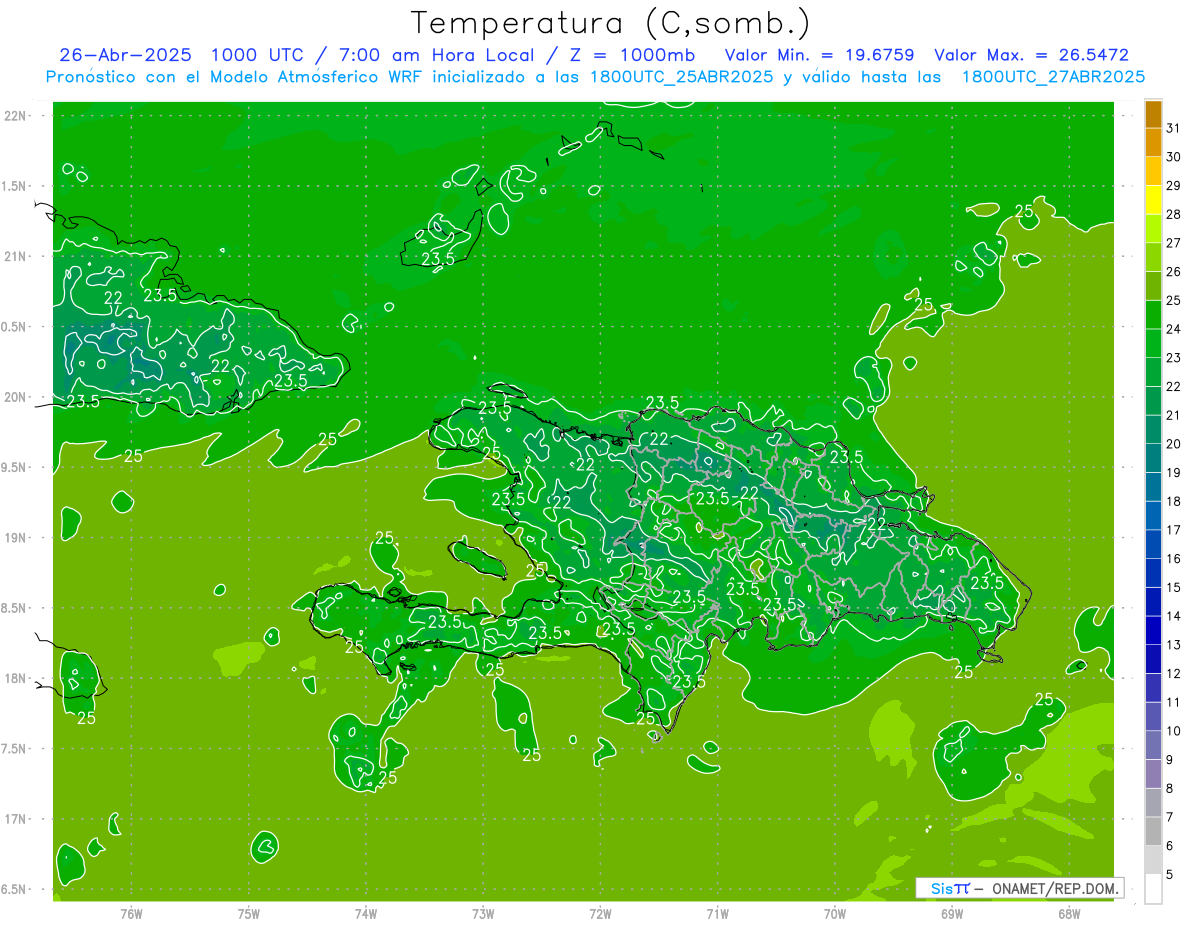Click the 20N latitude axis label
The image size is (1200, 927).
coord(15,397)
